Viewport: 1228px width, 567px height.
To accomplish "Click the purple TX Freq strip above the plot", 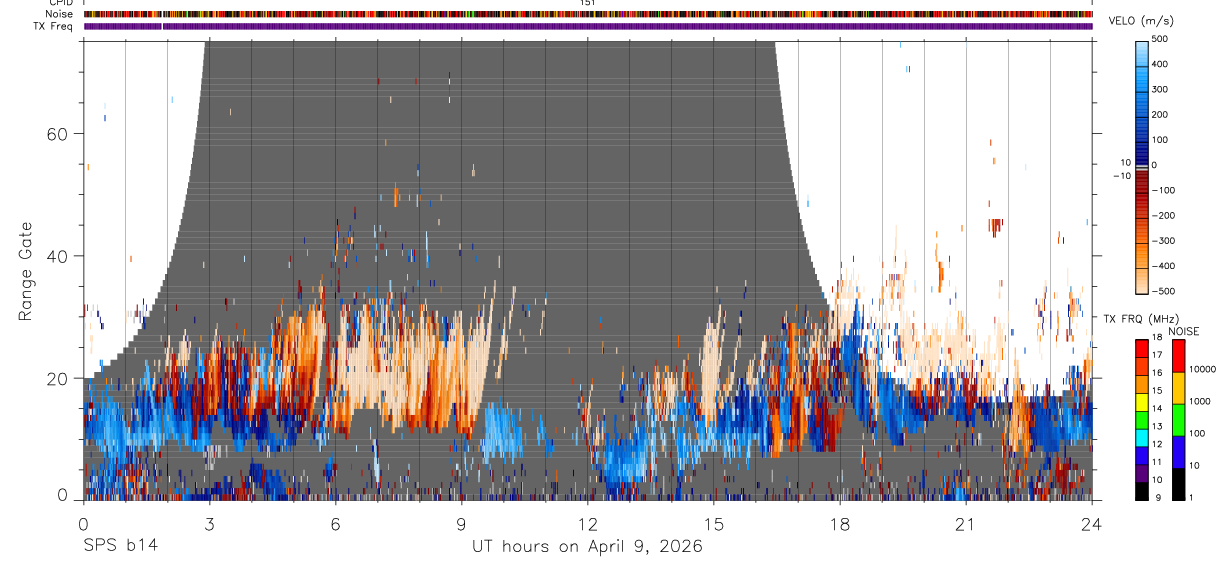I will tap(588, 26).
